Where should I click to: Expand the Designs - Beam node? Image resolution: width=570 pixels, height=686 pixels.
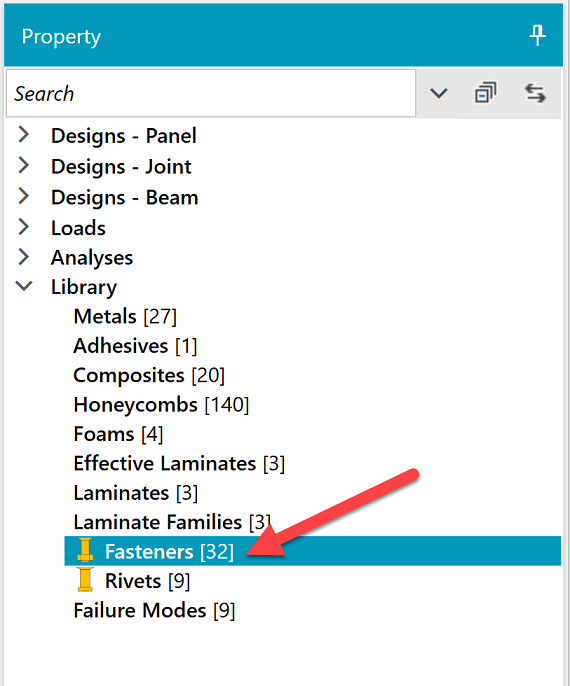point(24,196)
